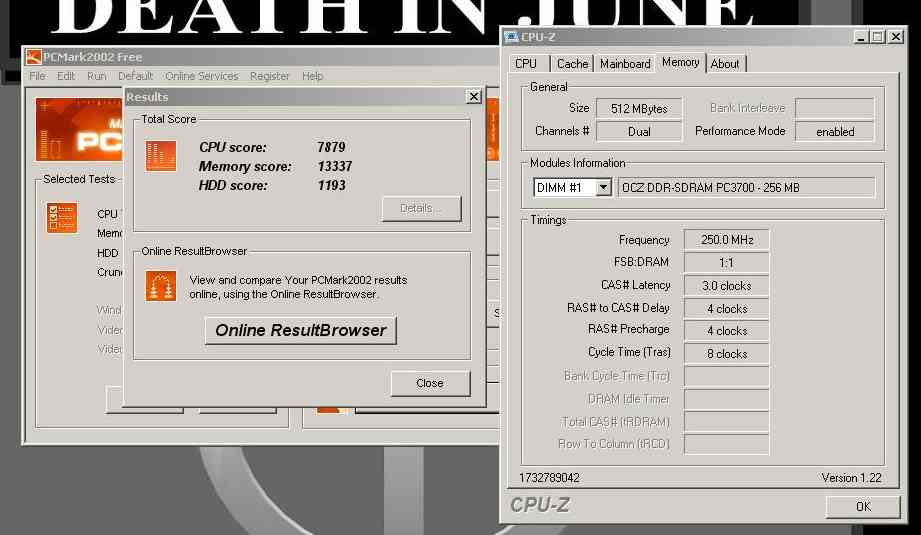
Task: Click the Performance Mode field showing enabled
Action: 835,132
